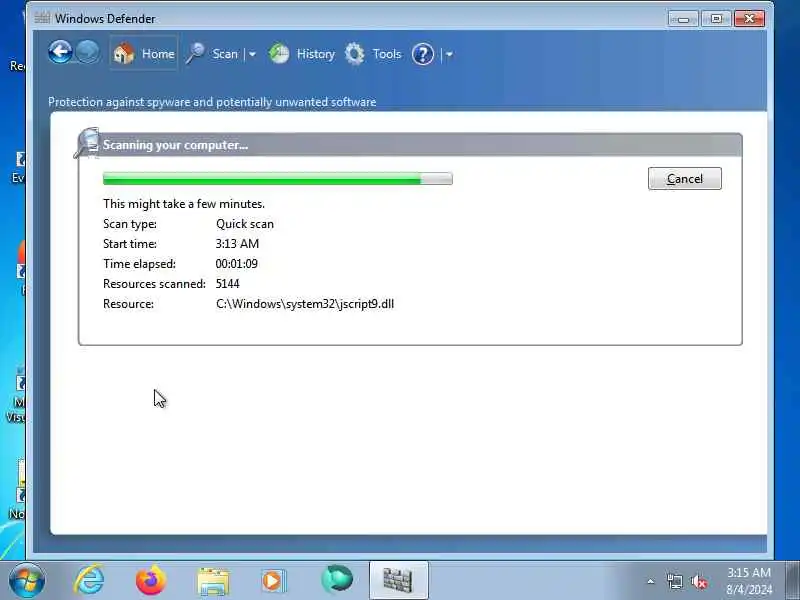The width and height of the screenshot is (800, 600).
Task: Launch Internet Explorer from taskbar
Action: (89, 581)
